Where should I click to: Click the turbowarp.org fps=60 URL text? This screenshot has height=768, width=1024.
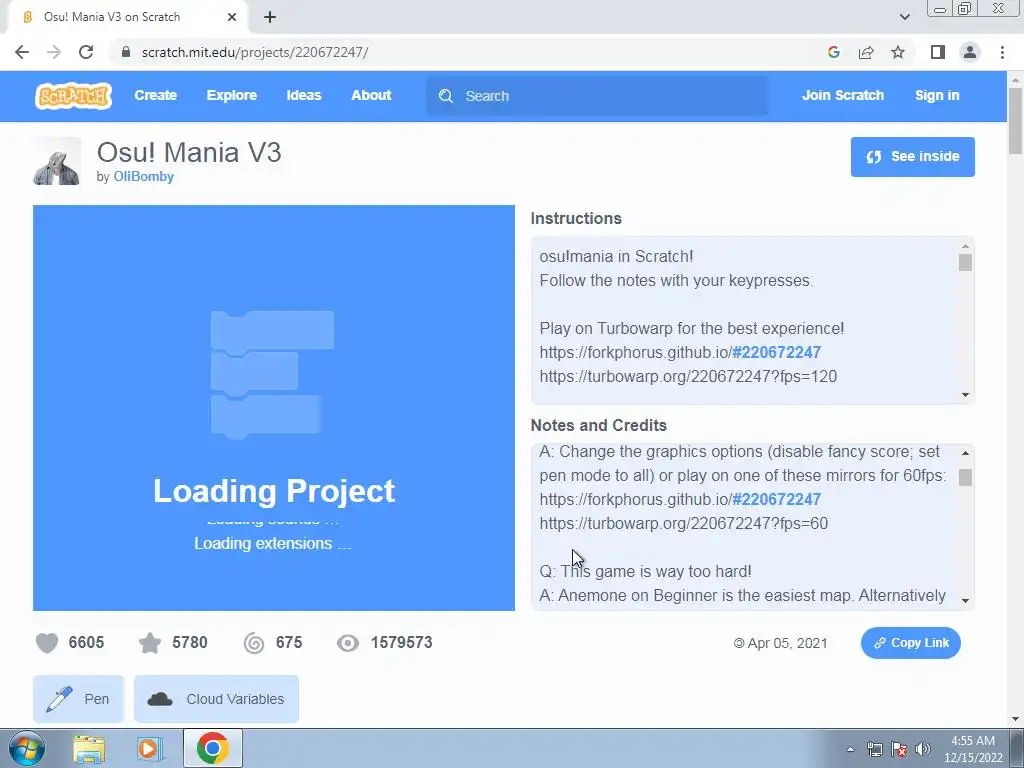[684, 524]
